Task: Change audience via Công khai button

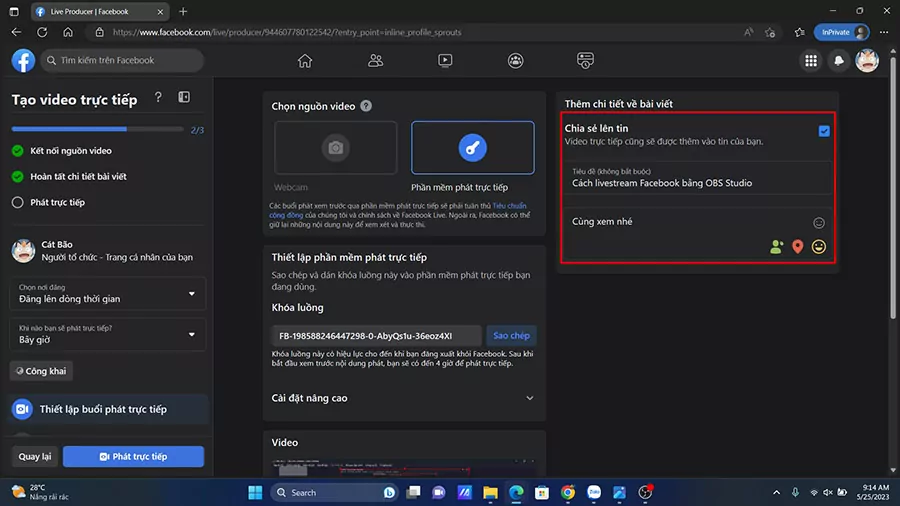Action: (41, 371)
